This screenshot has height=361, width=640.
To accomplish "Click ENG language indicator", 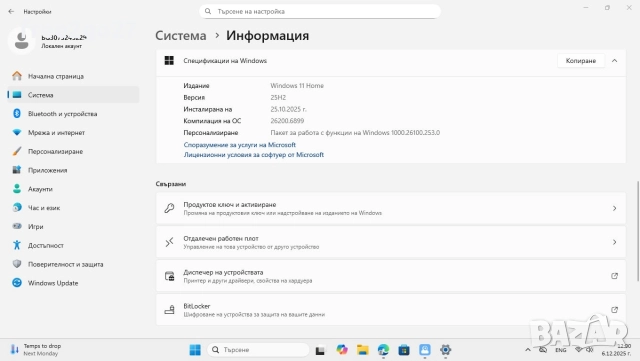I will pos(560,350).
